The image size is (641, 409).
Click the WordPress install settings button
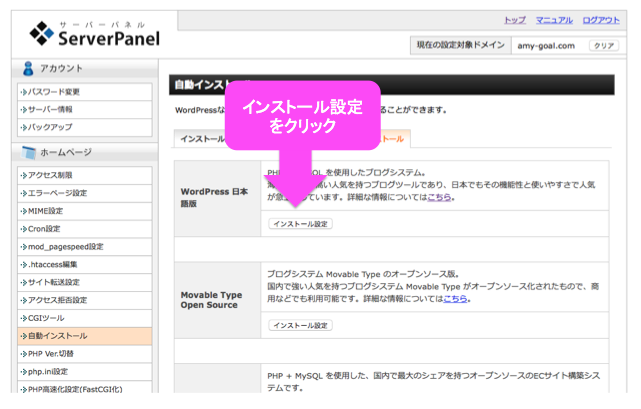[x=300, y=224]
